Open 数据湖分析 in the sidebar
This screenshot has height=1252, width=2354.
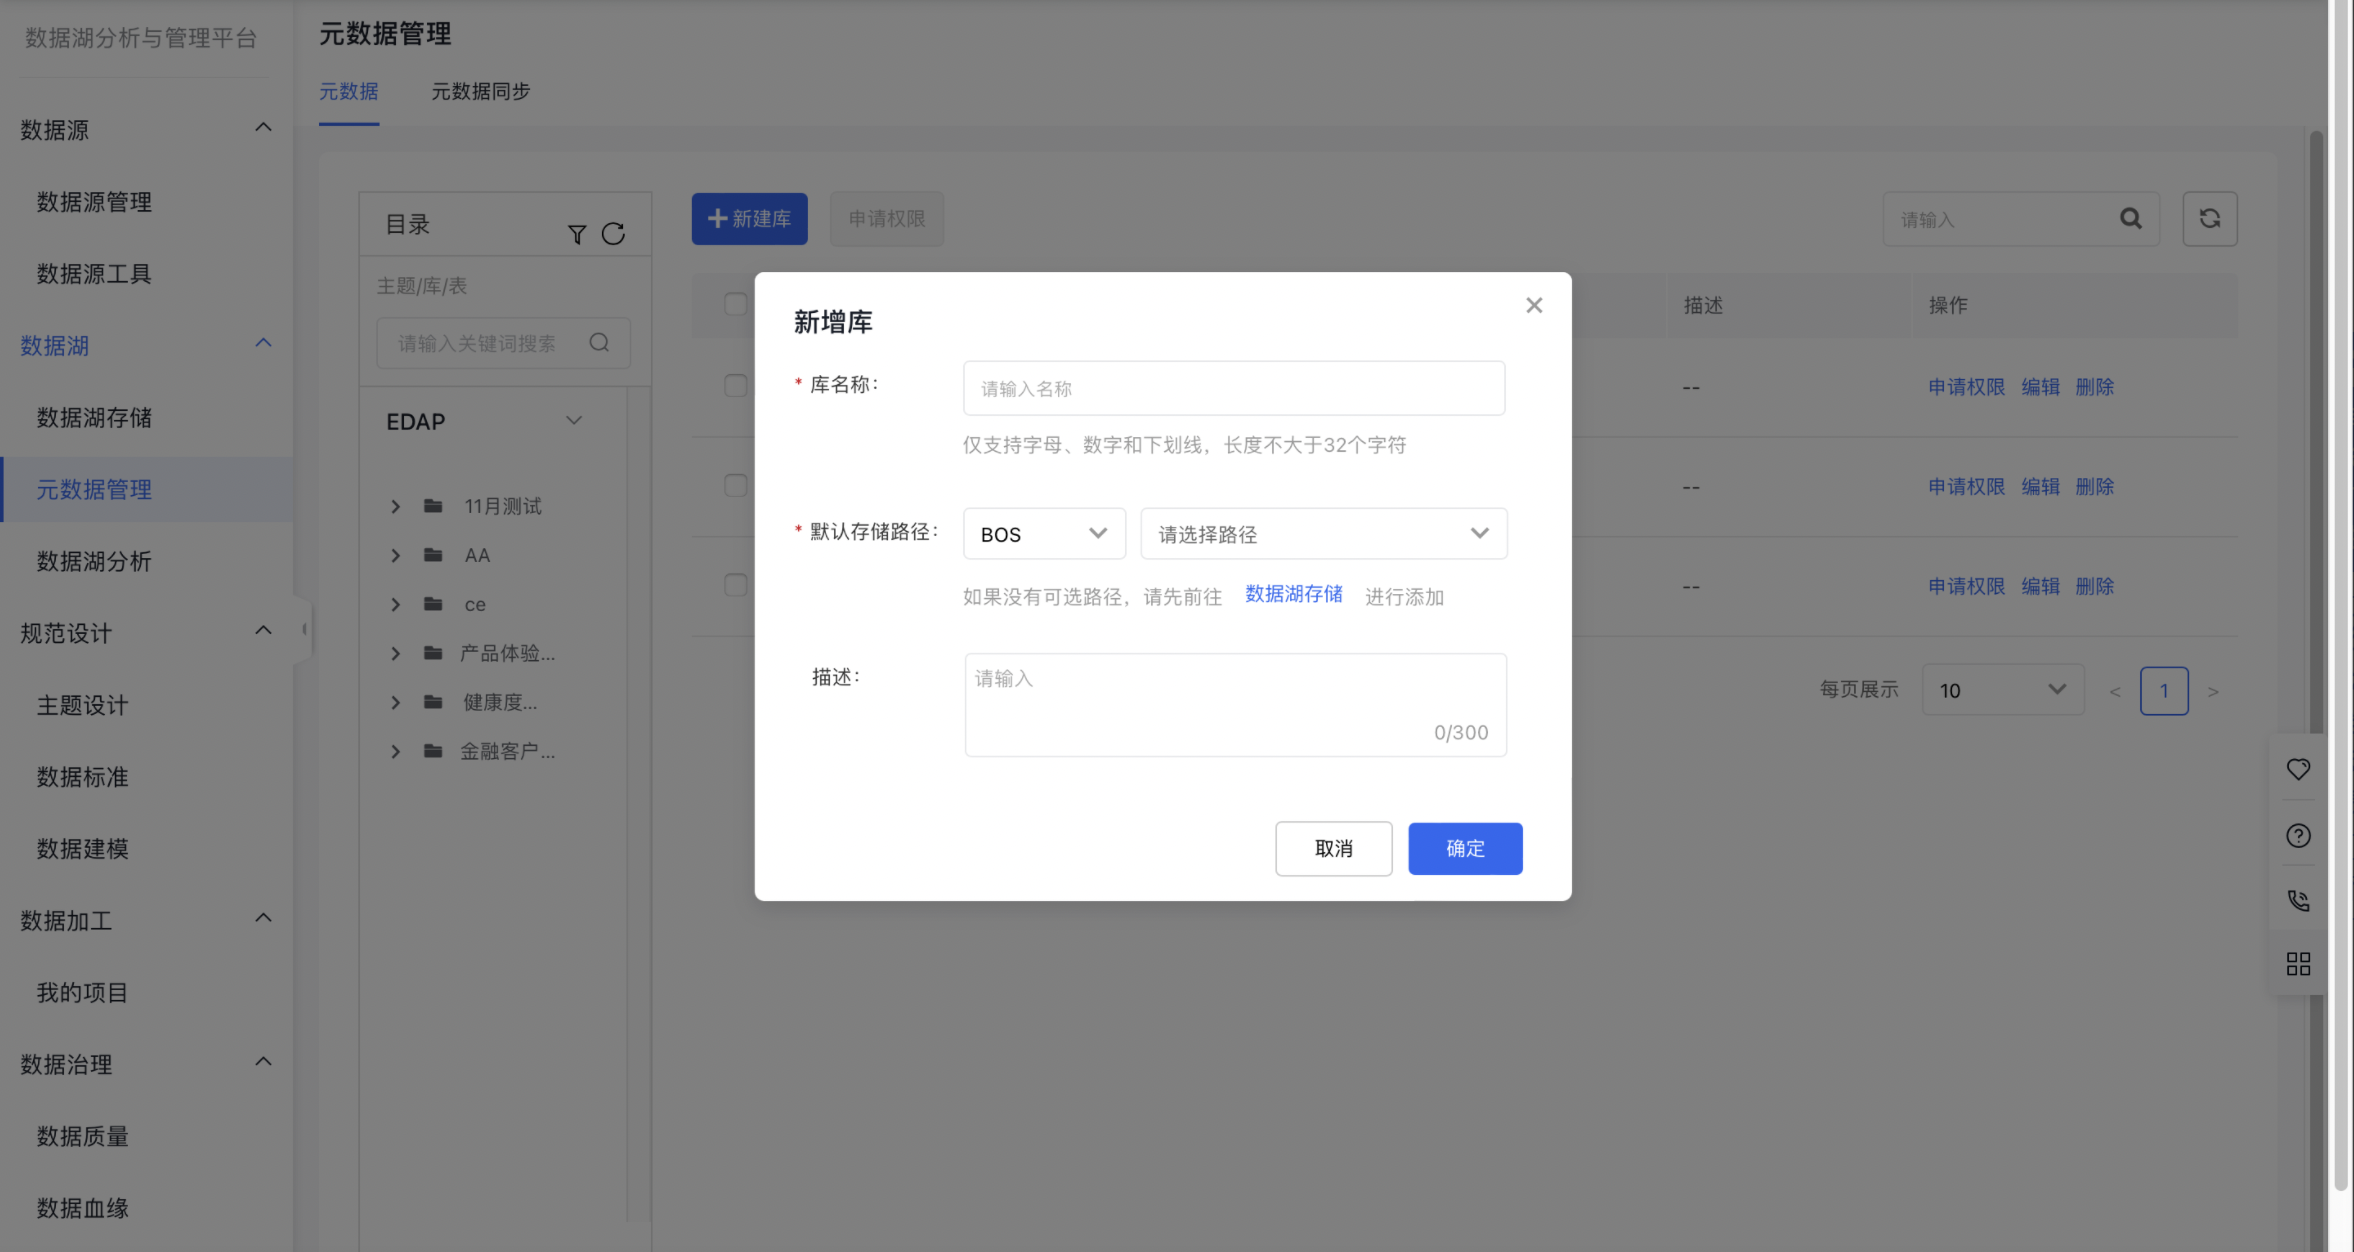pyautogui.click(x=94, y=562)
